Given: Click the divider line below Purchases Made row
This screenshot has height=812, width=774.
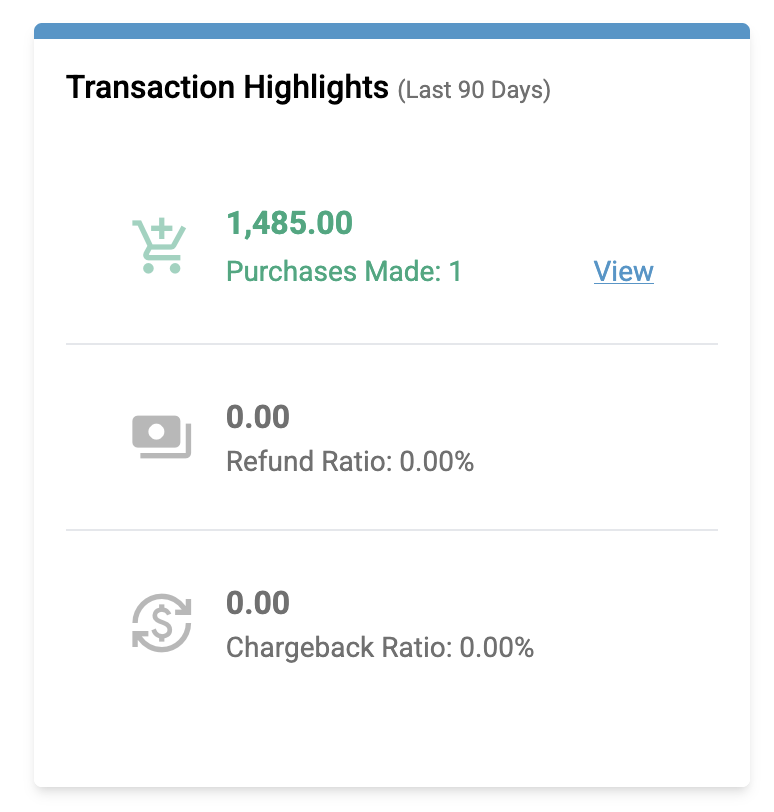Looking at the screenshot, I should click(x=392, y=344).
